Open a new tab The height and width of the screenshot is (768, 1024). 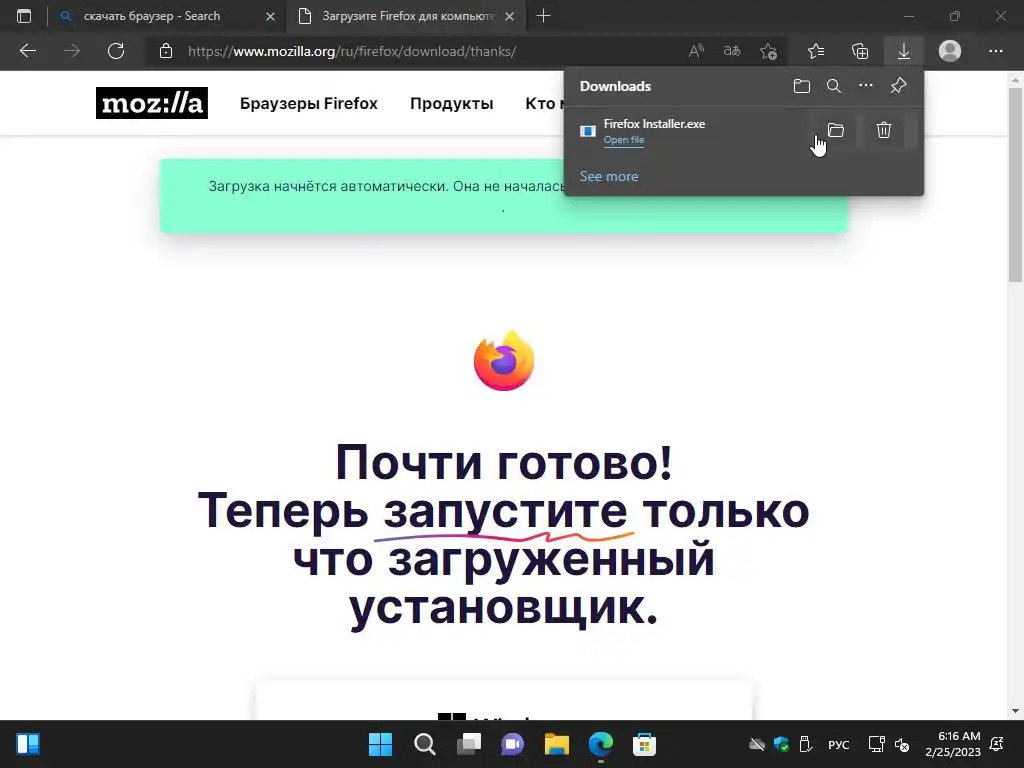click(543, 16)
